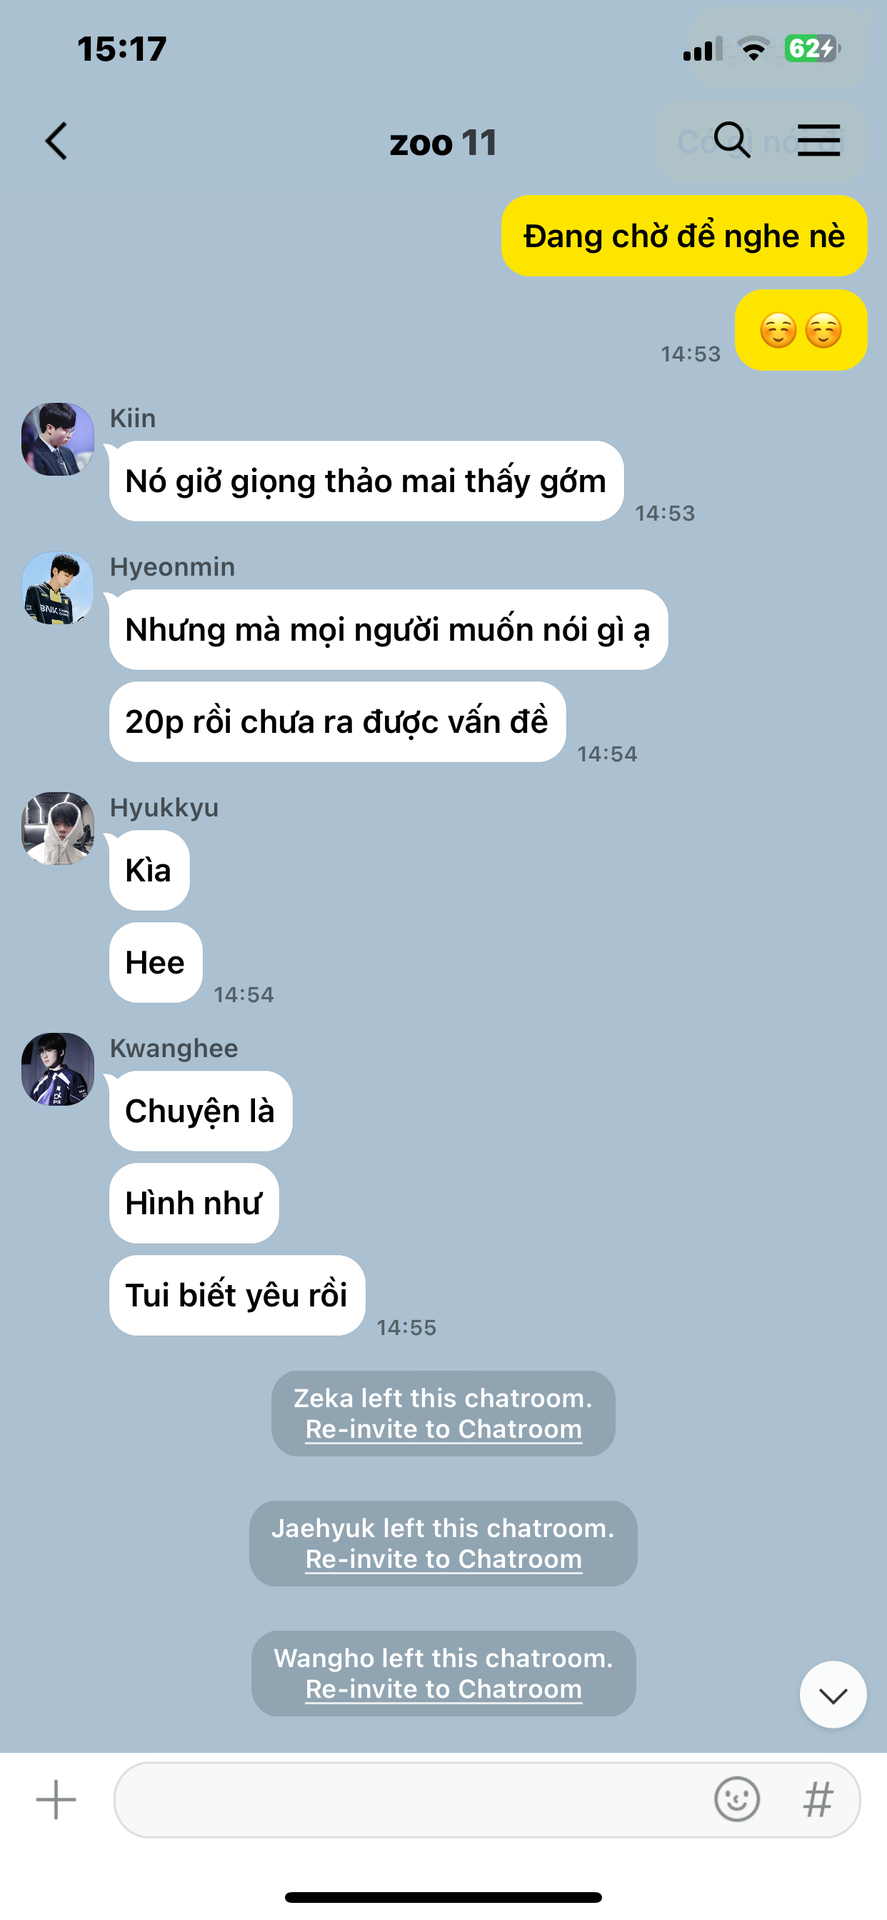This screenshot has width=887, height=1920.
Task: Tap the hashtag search icon
Action: coord(818,1800)
